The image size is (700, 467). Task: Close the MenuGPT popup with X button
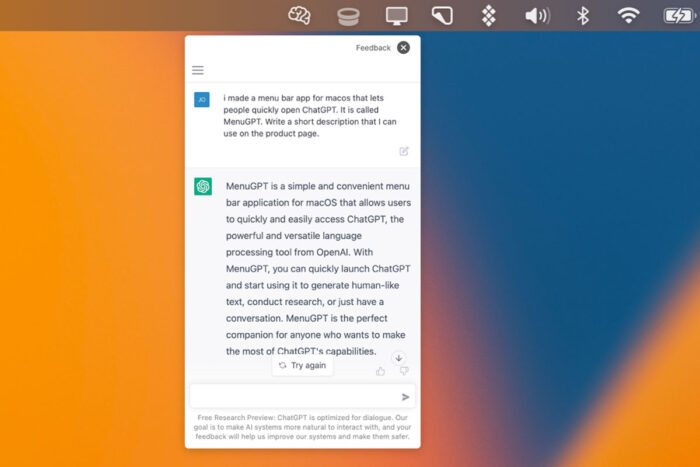click(x=403, y=47)
